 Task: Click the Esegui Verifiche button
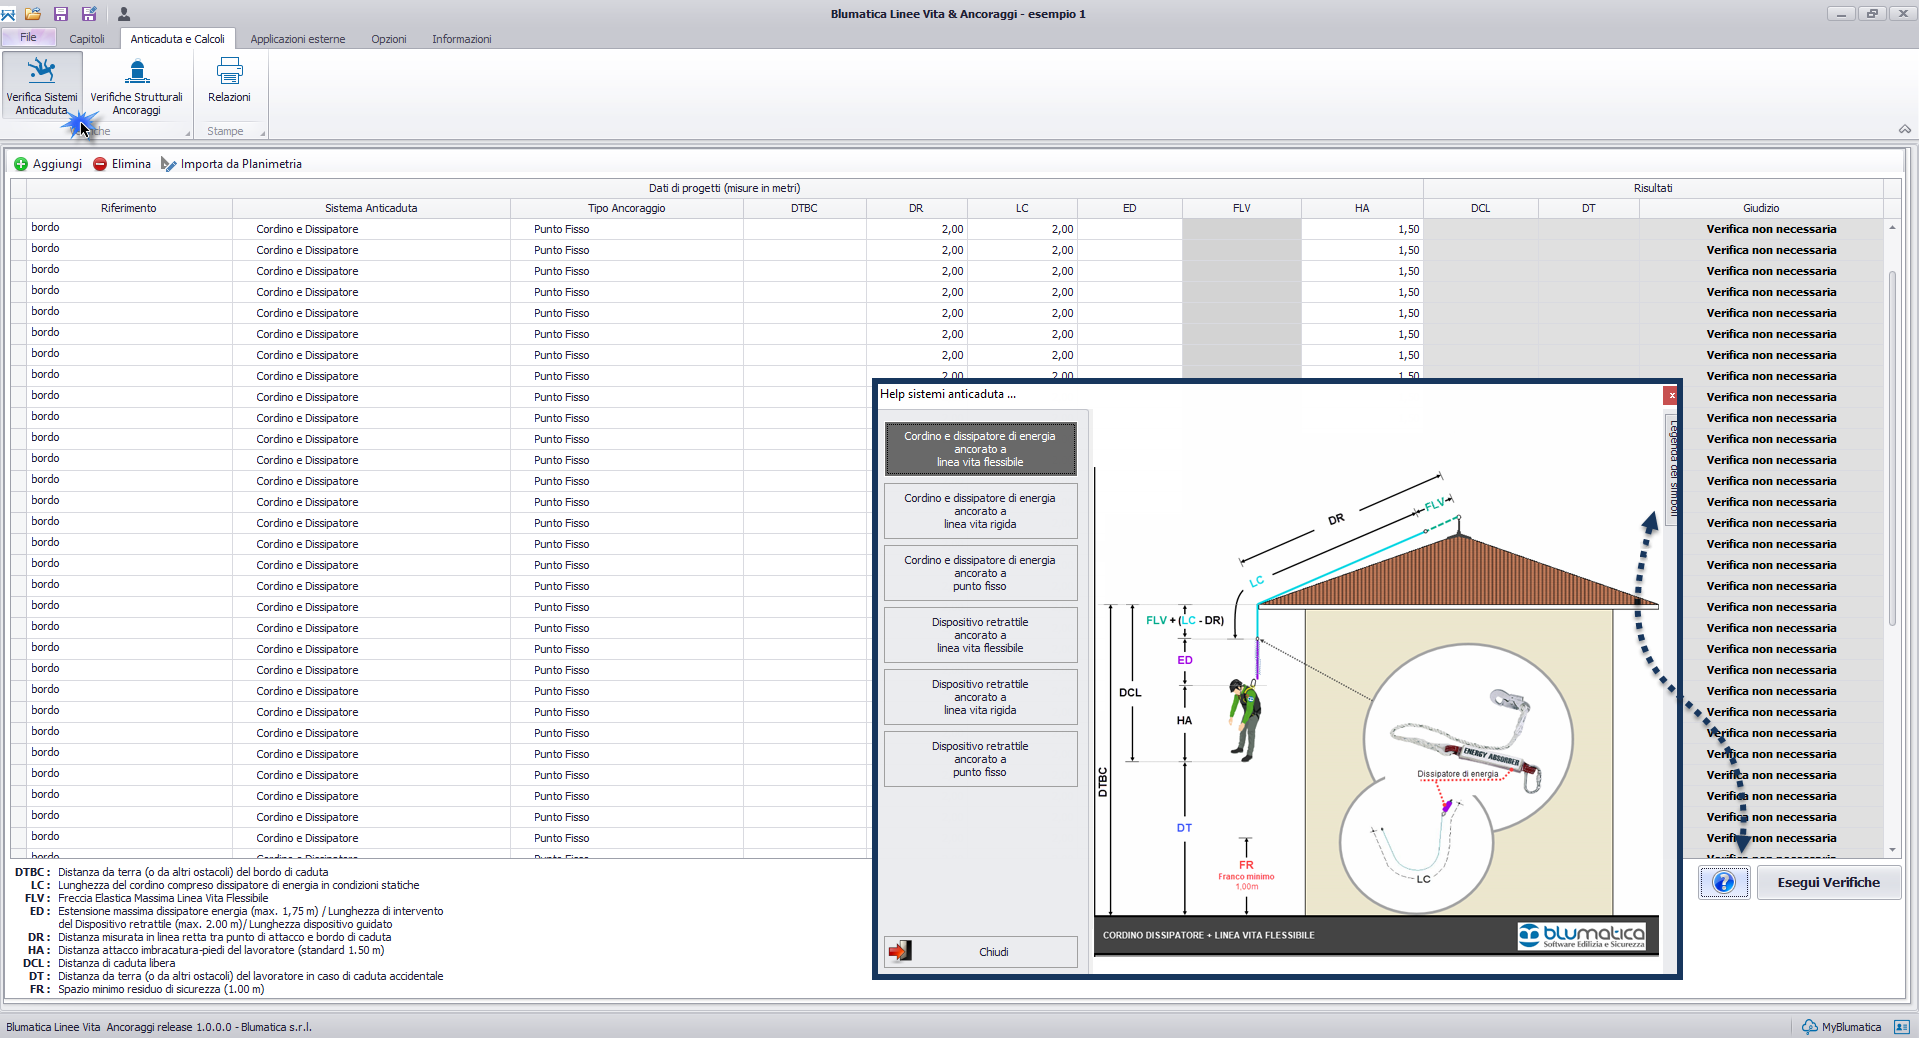click(x=1828, y=883)
